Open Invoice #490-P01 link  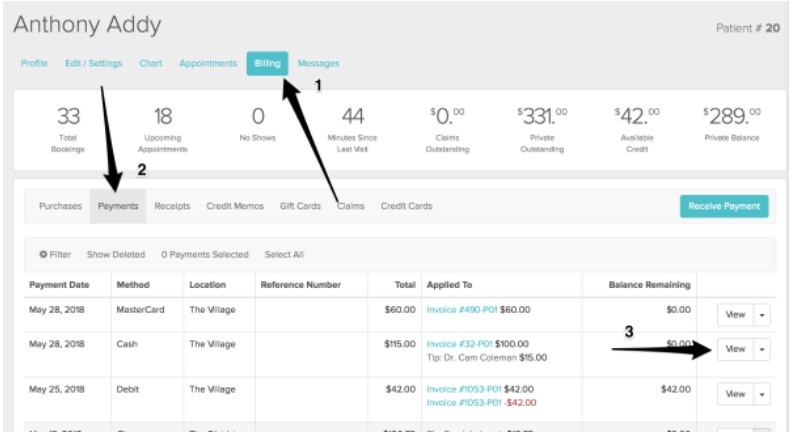tap(461, 310)
